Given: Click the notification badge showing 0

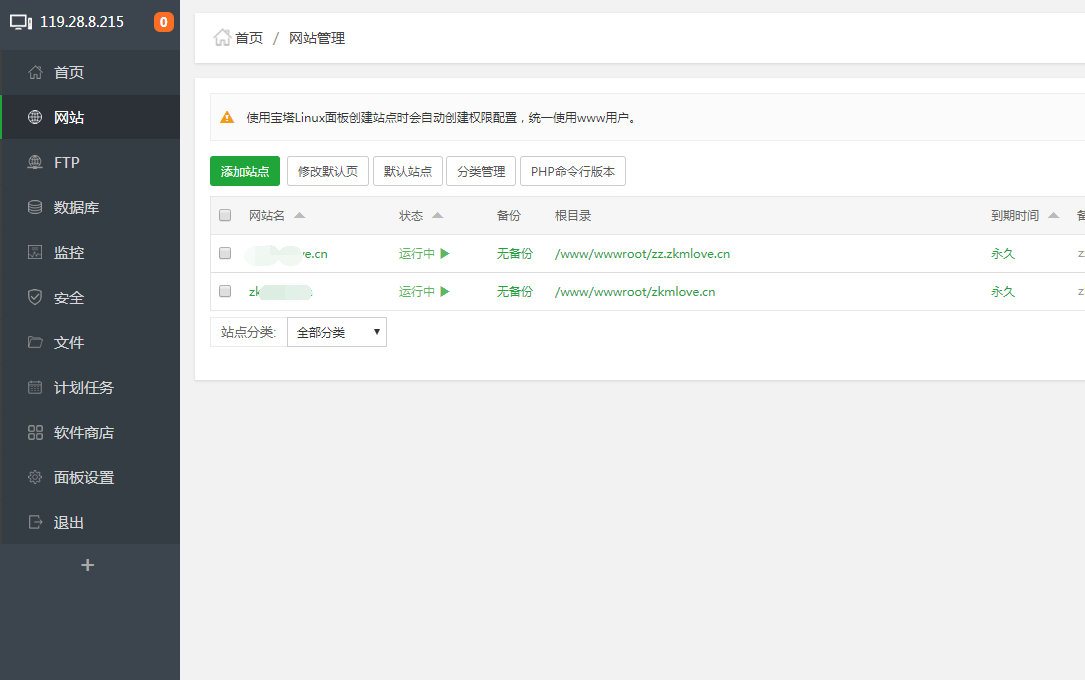Looking at the screenshot, I should [x=164, y=20].
